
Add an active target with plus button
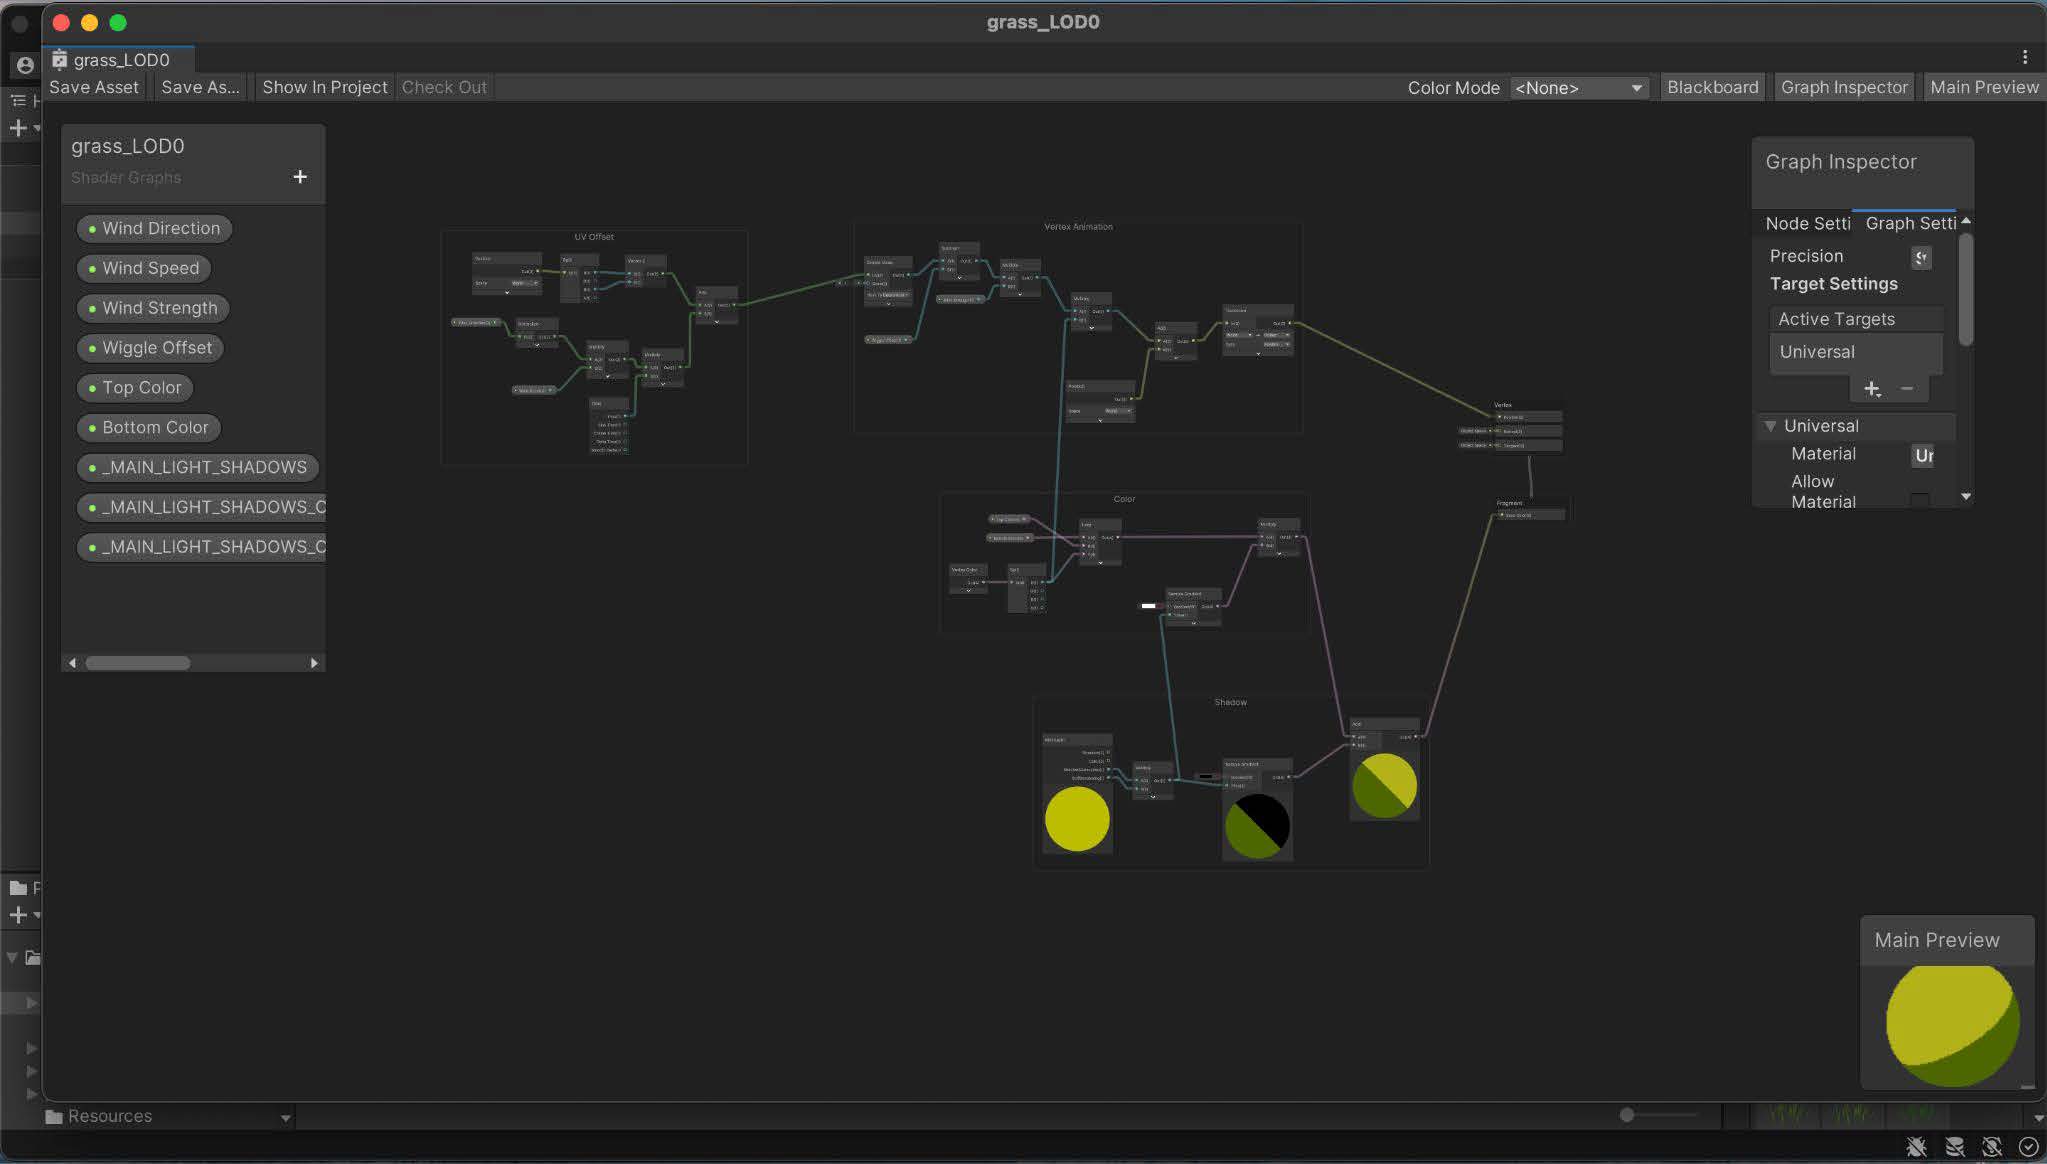[x=1871, y=389]
